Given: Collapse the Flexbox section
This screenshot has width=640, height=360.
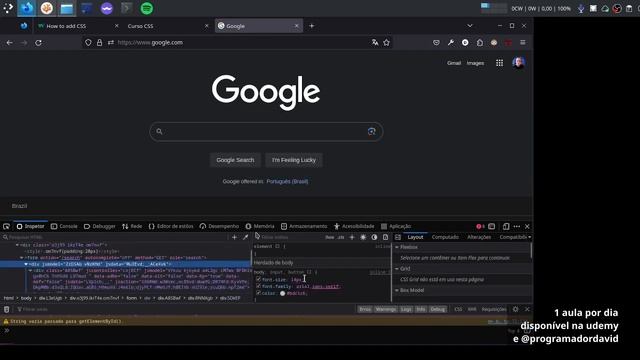Looking at the screenshot, I should pyautogui.click(x=397, y=247).
